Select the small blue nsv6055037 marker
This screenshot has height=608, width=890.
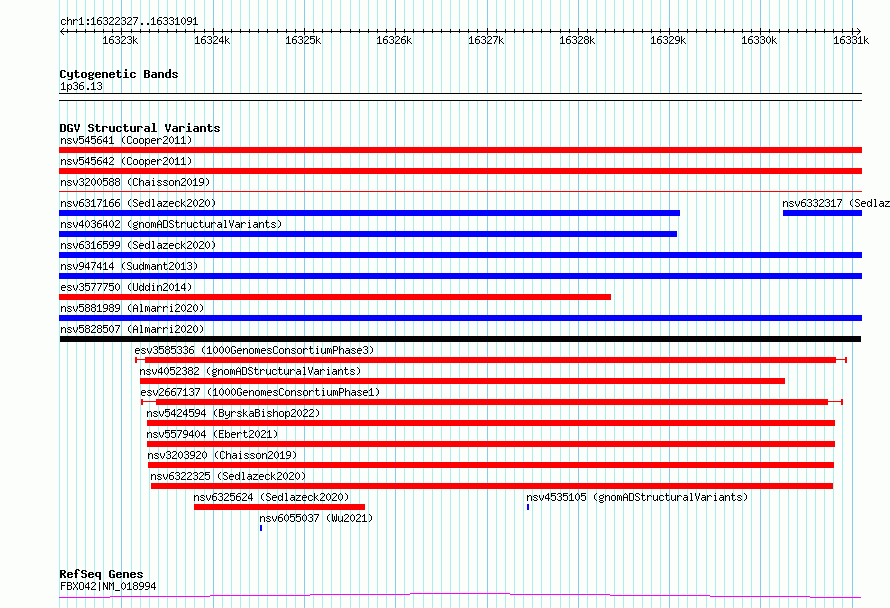point(261,528)
